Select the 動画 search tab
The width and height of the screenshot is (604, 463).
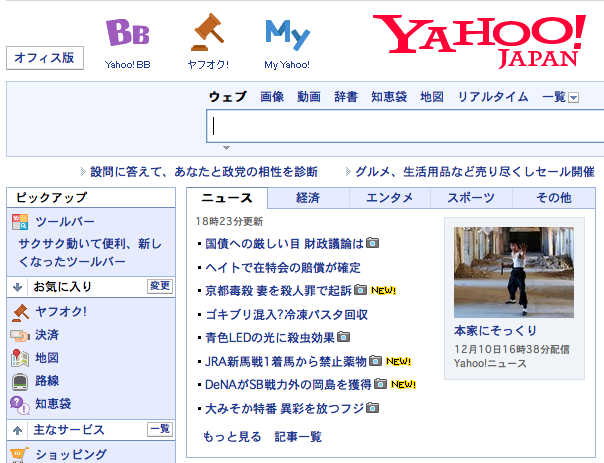coord(309,97)
